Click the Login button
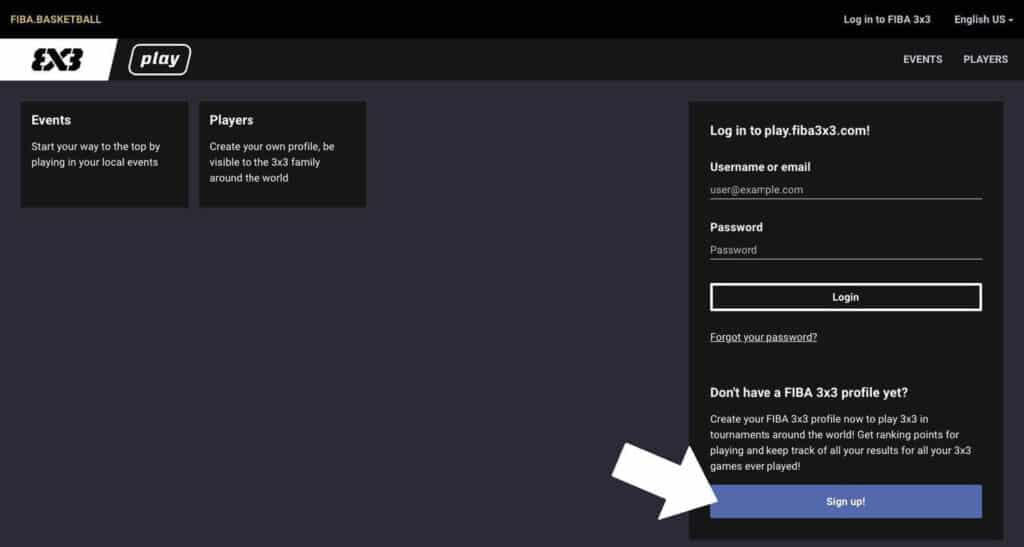This screenshot has height=547, width=1024. (846, 297)
